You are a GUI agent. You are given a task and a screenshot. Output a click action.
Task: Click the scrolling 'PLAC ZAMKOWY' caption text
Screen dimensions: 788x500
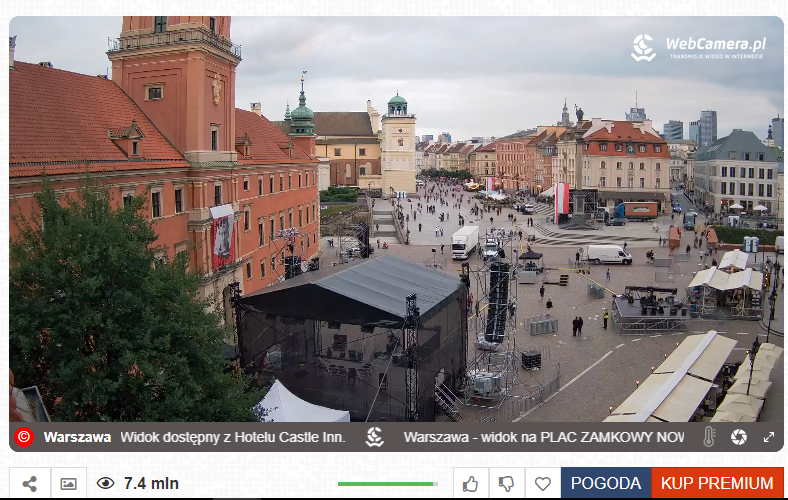click(543, 437)
